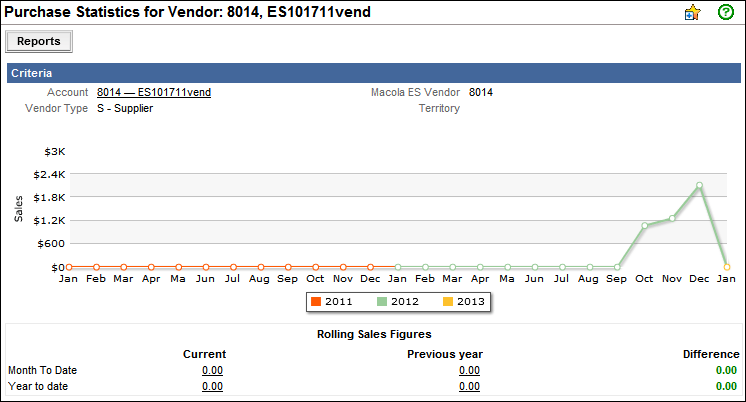Click the yellow 2013 legend swatch
This screenshot has height=402, width=746.
(446, 301)
